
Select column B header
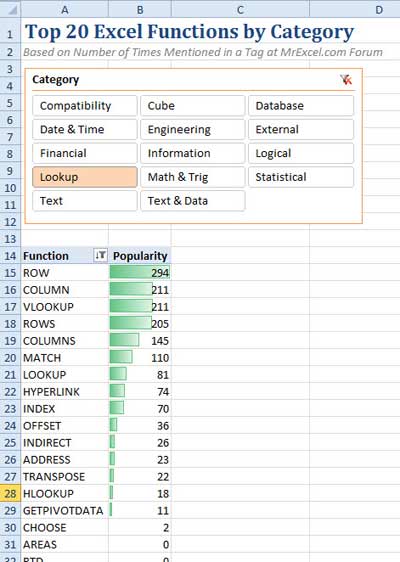[x=140, y=9]
